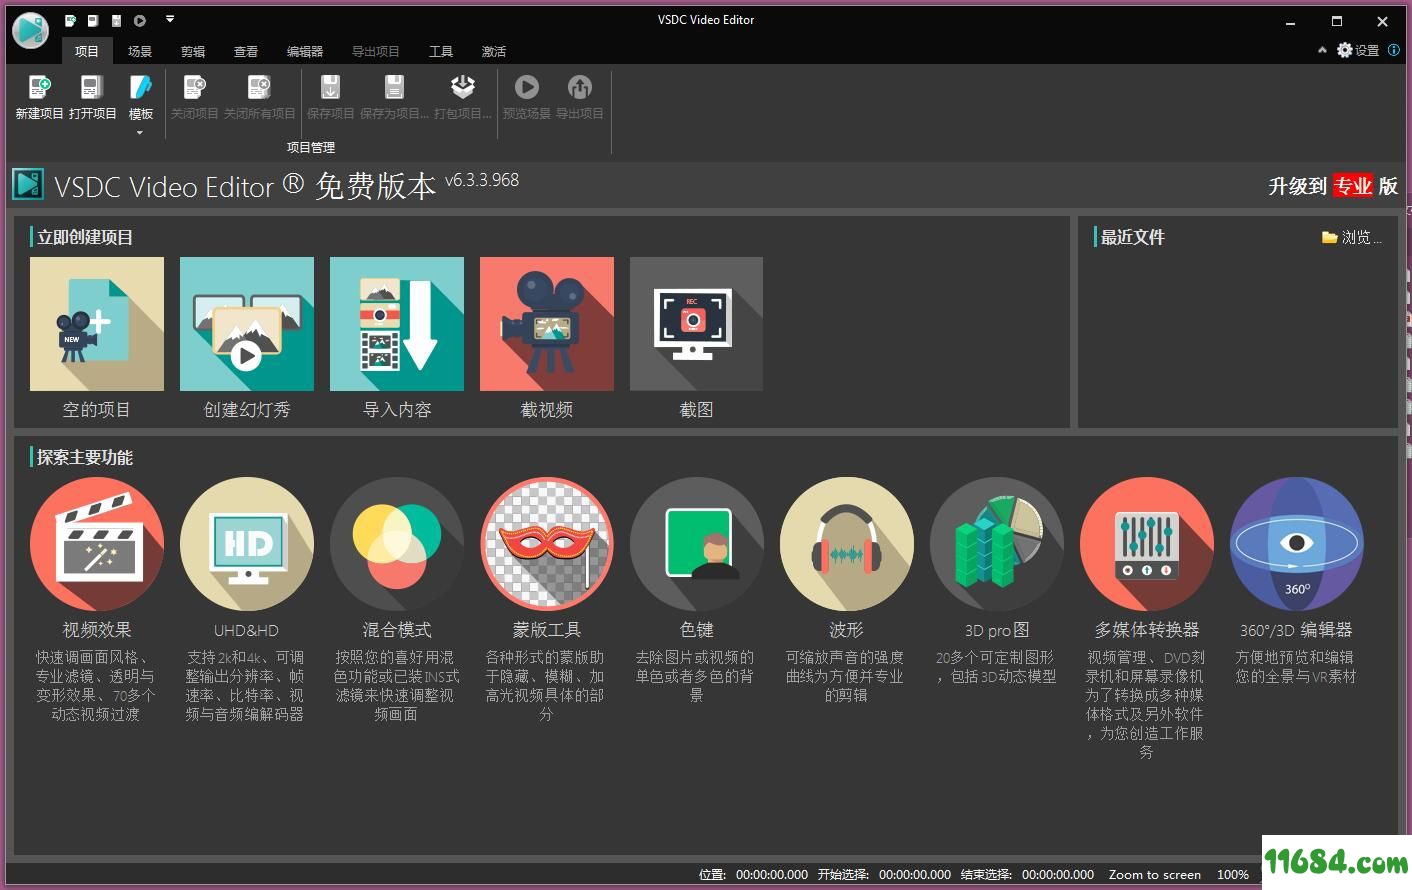The image size is (1412, 890).
Task: Click the 视频效果 title text
Action: pyautogui.click(x=97, y=630)
